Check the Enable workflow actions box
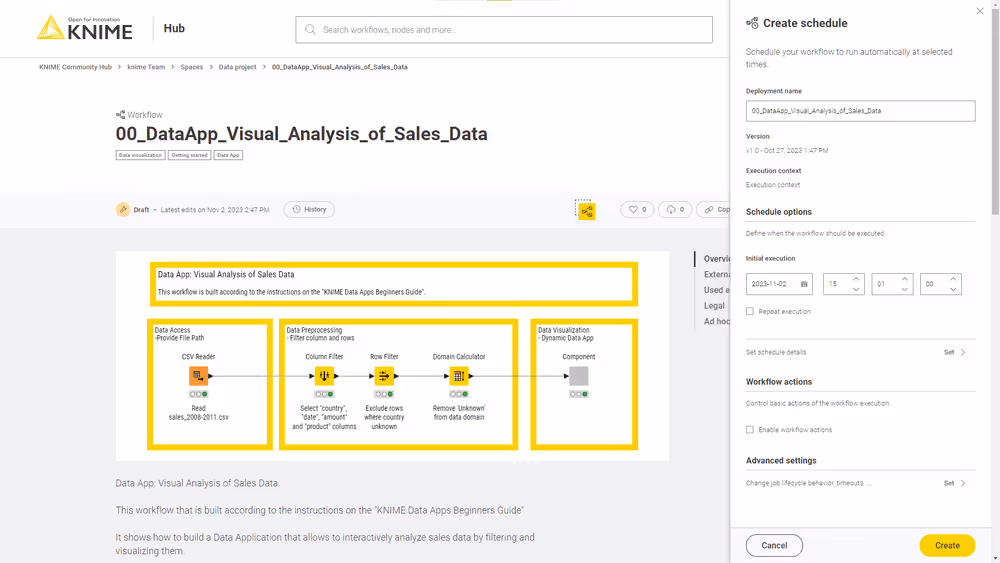 750,430
